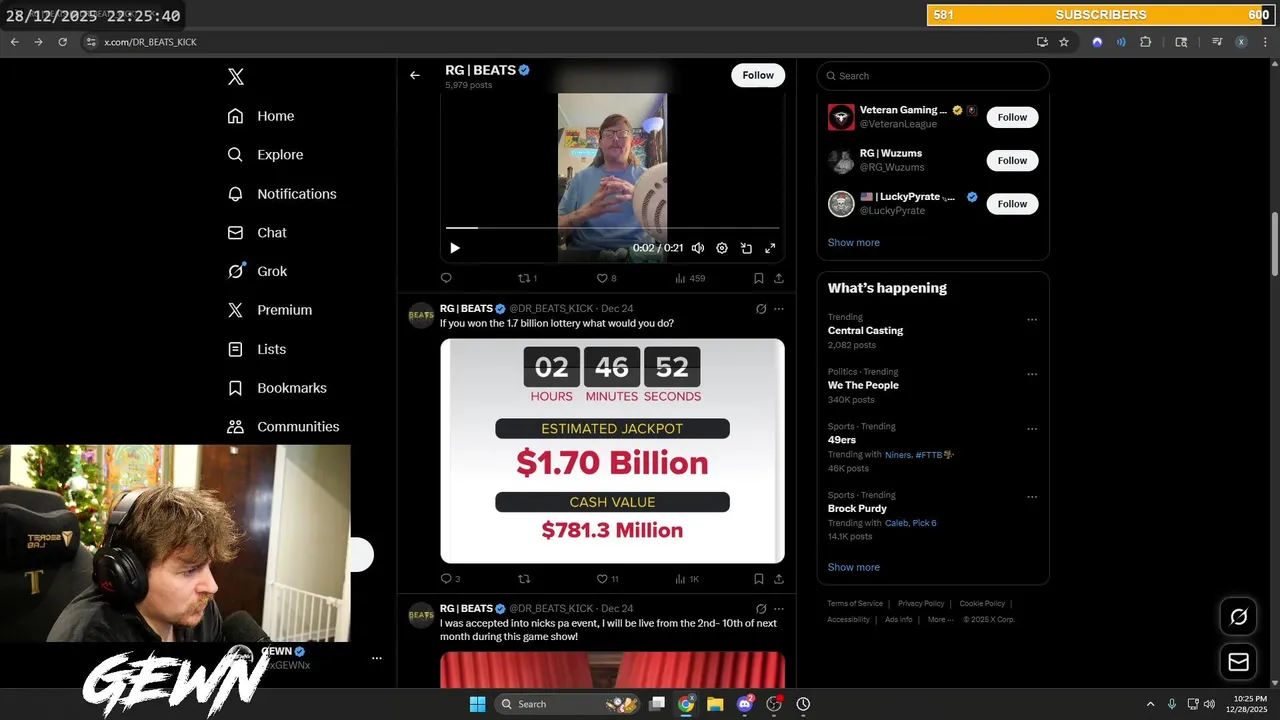Screen dimensions: 1280x720
Task: Expand video to fullscreen
Action: tap(770, 248)
